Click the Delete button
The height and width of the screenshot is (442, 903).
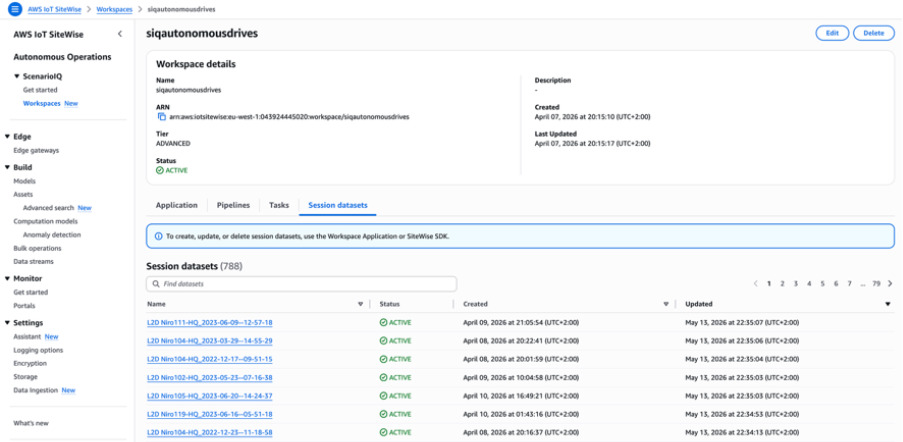874,33
